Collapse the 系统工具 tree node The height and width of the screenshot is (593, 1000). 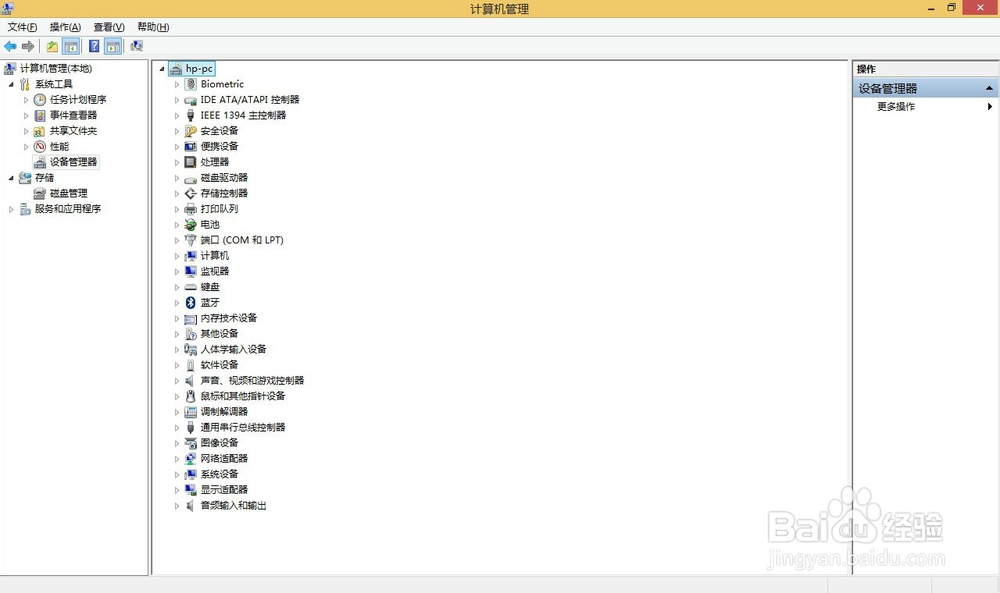point(11,84)
